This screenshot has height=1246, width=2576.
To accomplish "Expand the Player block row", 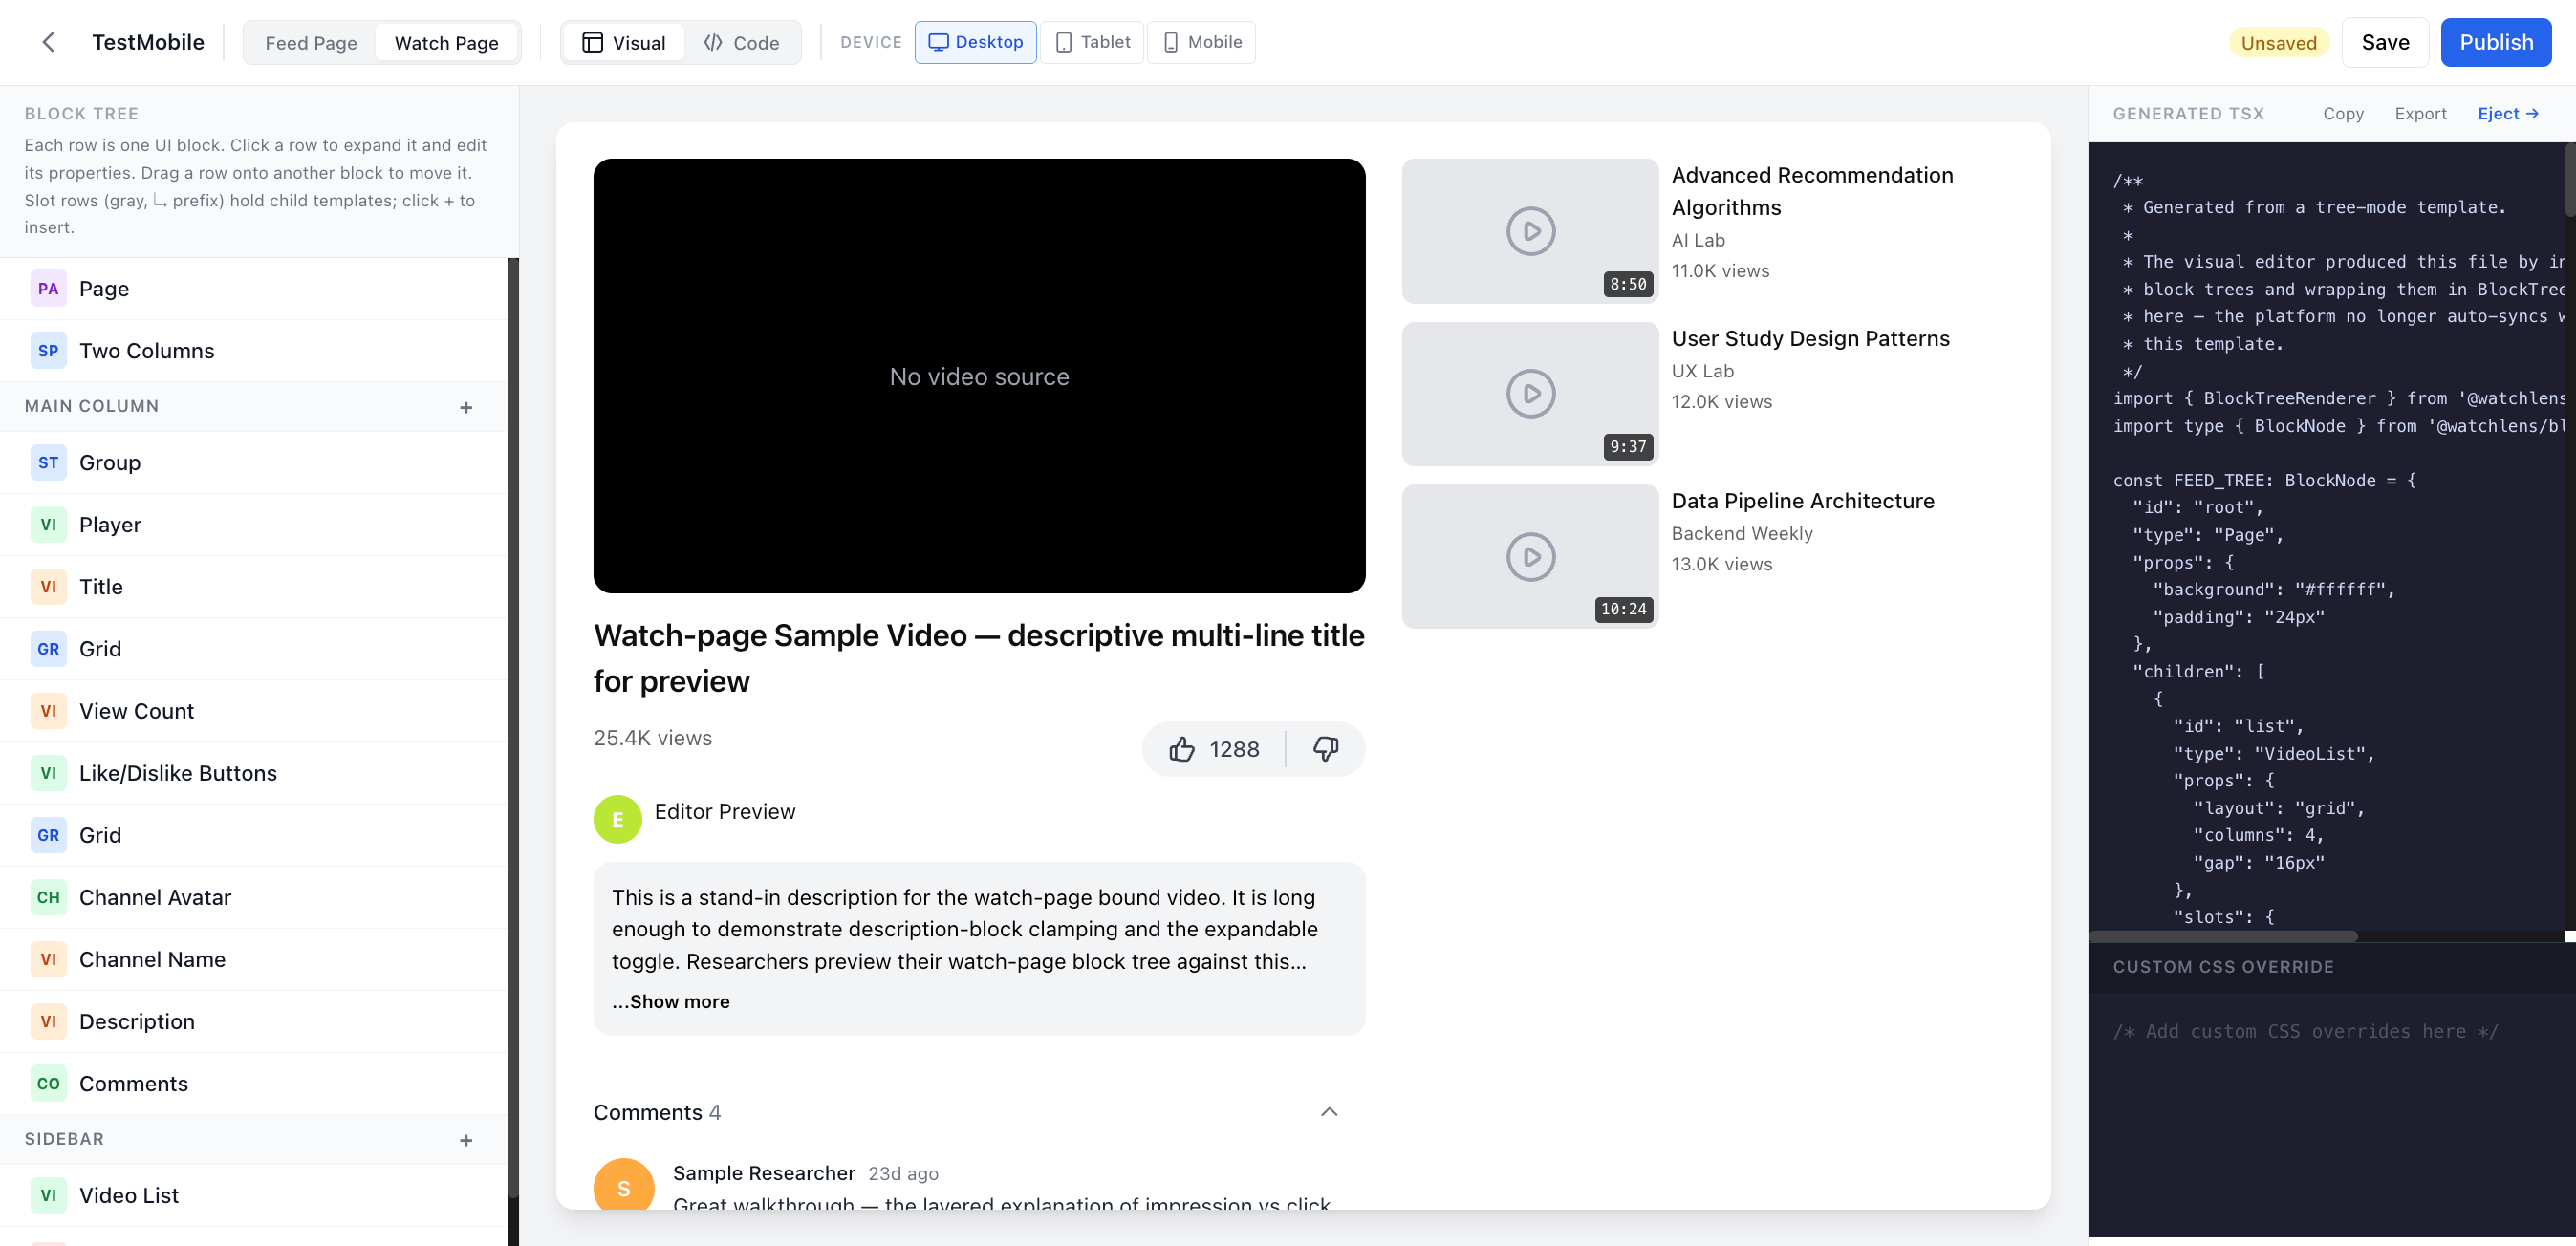I will [x=254, y=525].
